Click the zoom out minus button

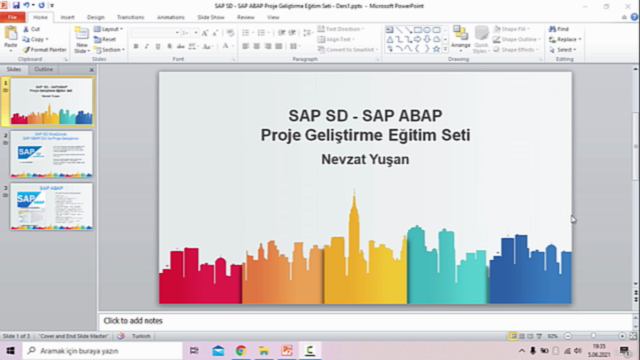coord(568,336)
